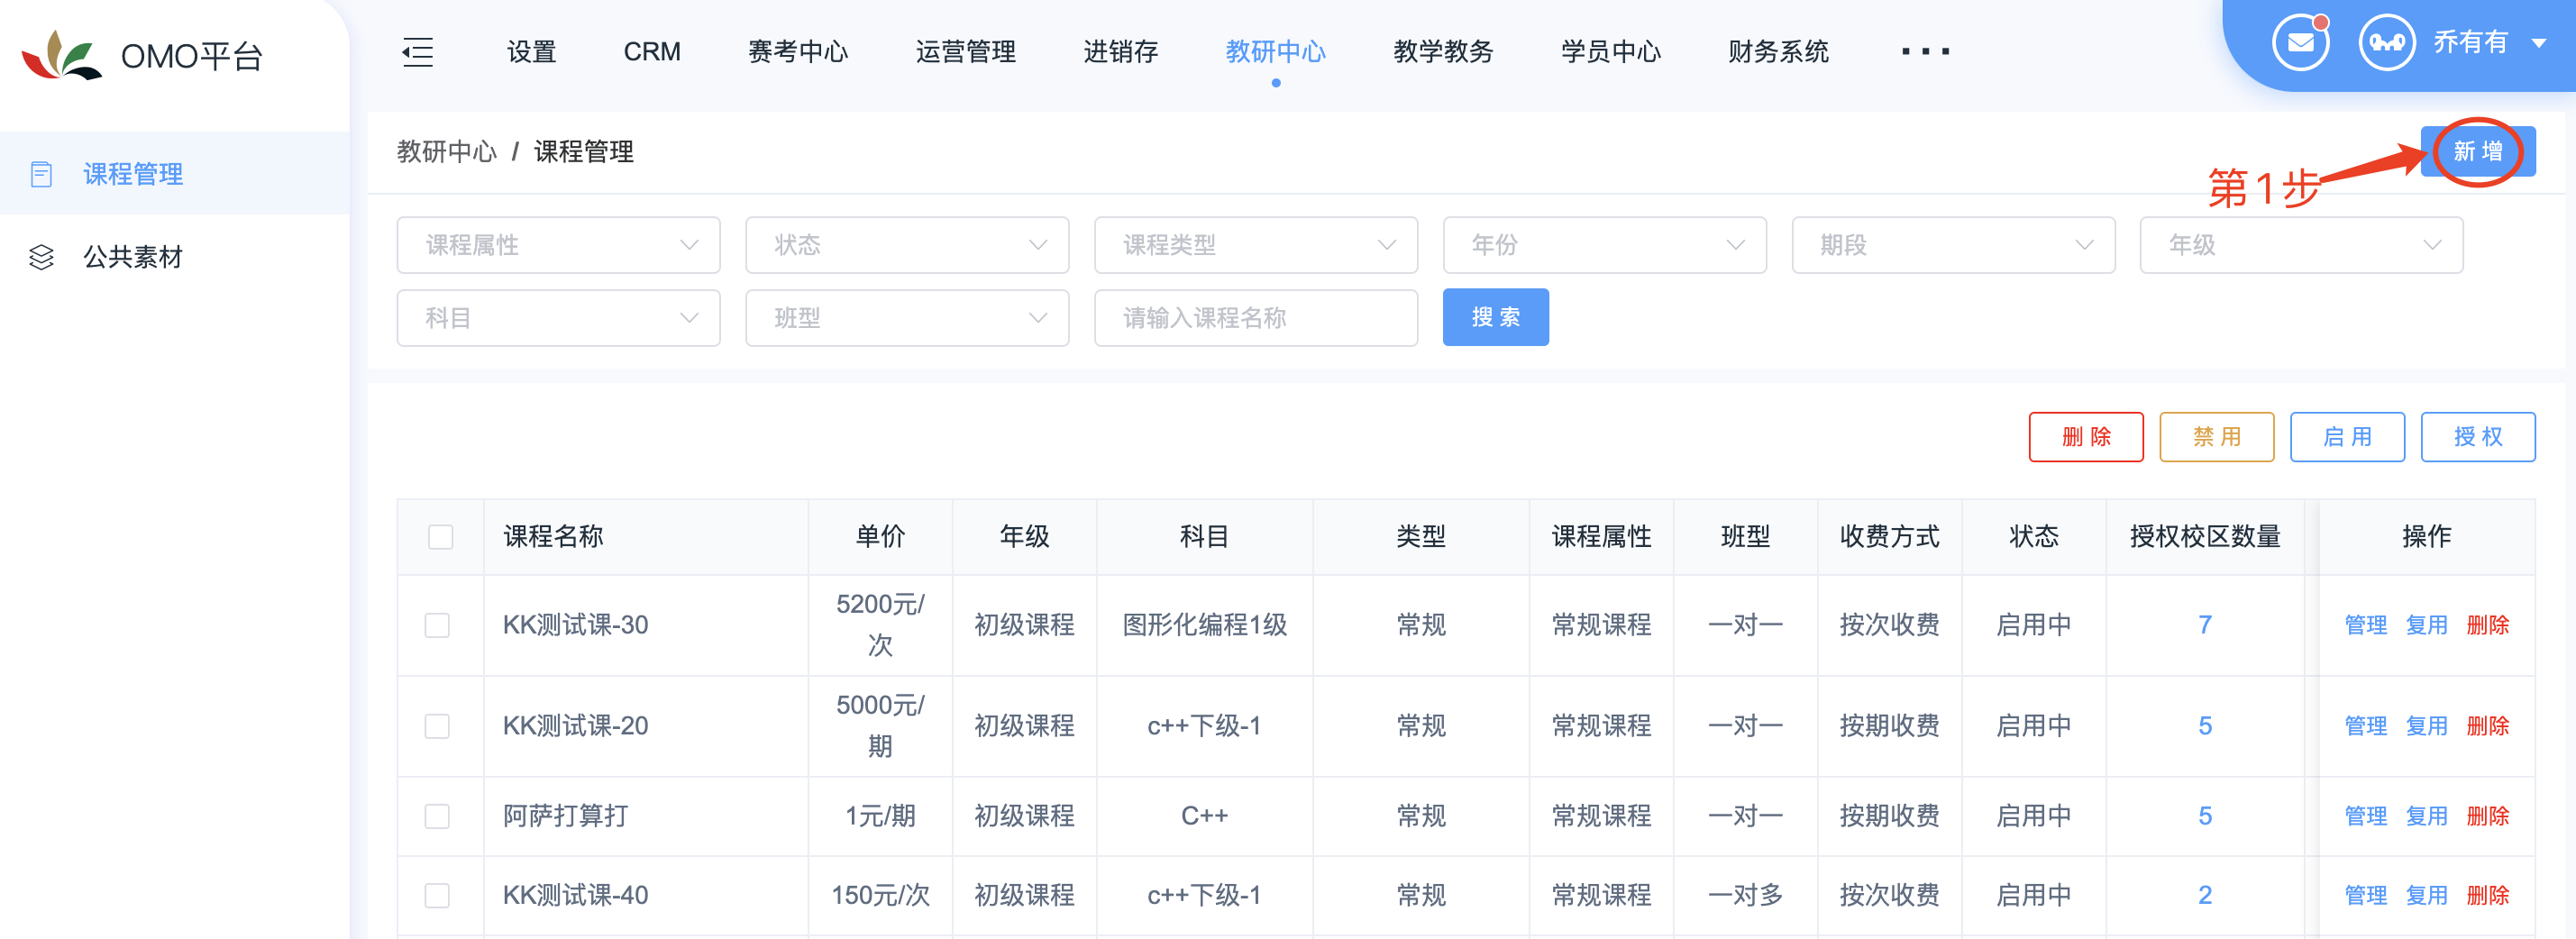Click the 启用 button
This screenshot has height=939, width=2576.
click(x=2347, y=437)
